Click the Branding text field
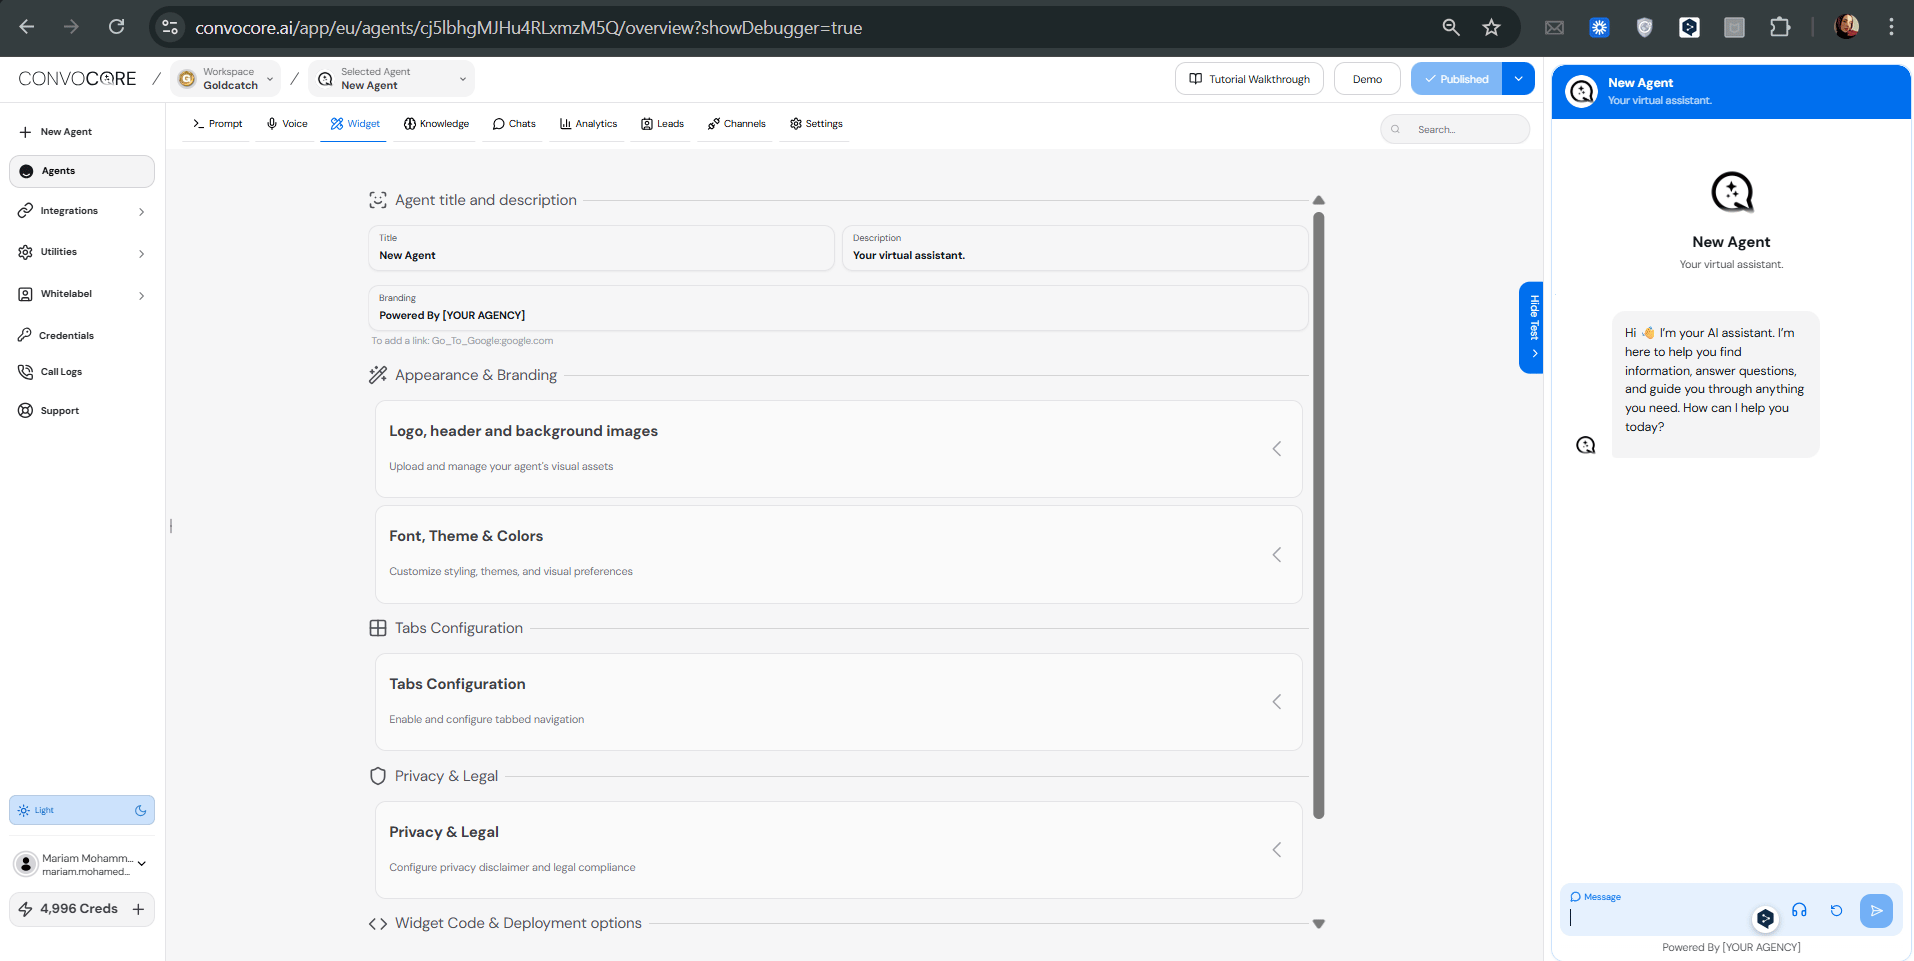This screenshot has width=1914, height=961. click(838, 308)
